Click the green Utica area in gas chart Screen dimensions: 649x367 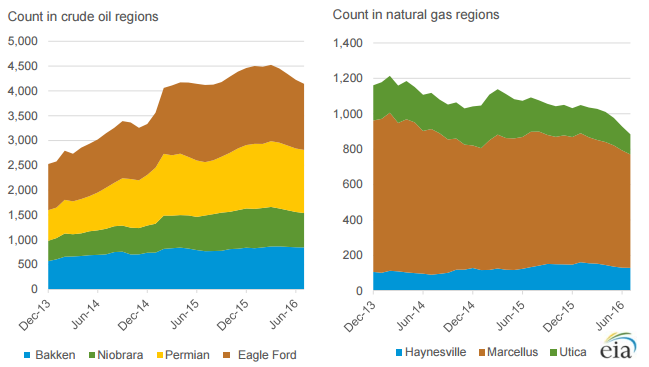click(x=502, y=116)
